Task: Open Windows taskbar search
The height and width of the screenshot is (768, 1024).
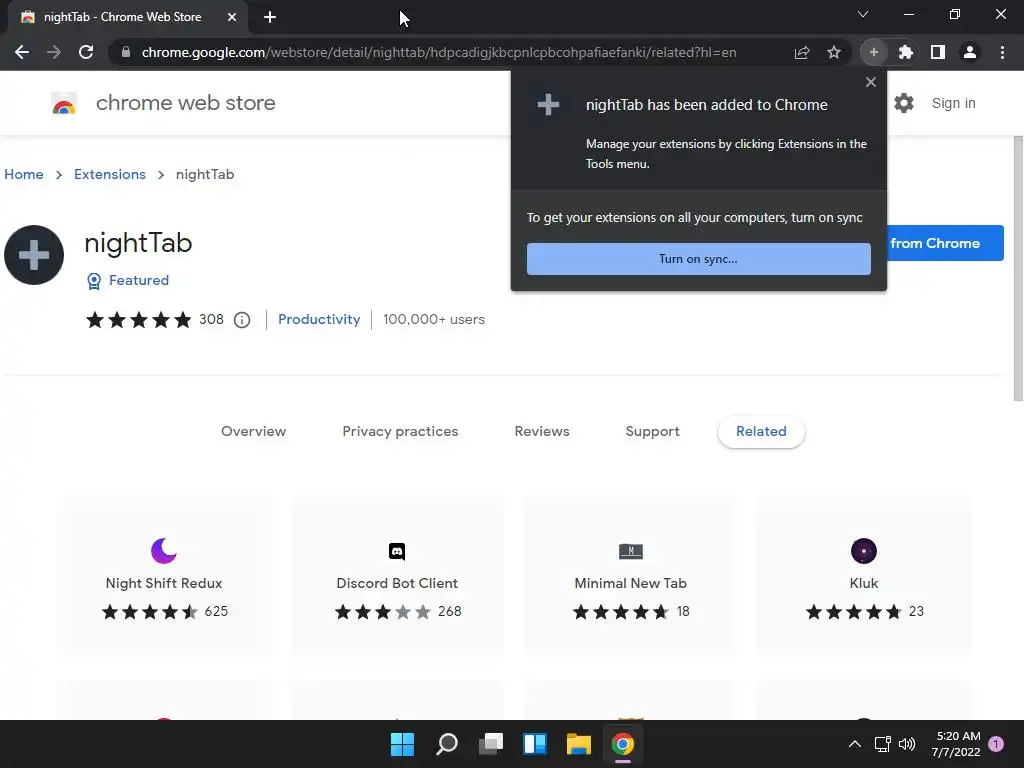Action: pyautogui.click(x=447, y=744)
